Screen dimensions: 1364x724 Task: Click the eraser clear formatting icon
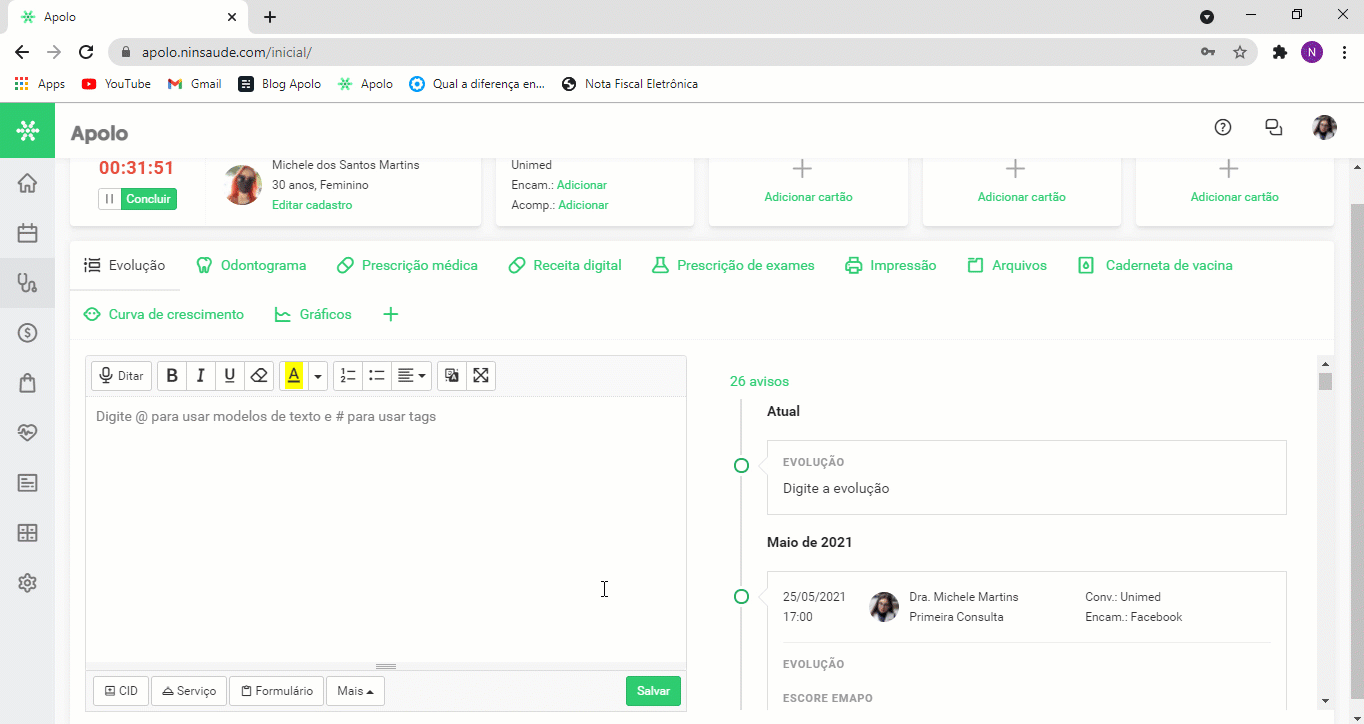click(259, 376)
